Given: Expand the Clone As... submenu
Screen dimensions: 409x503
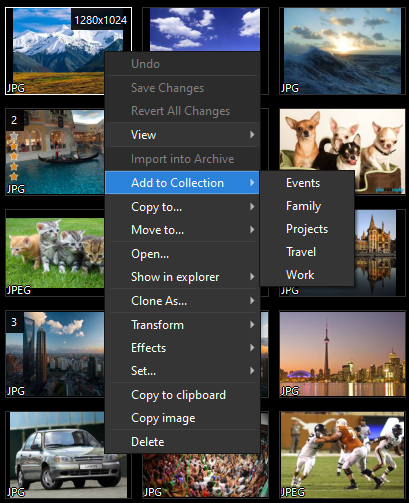Looking at the screenshot, I should (x=182, y=301).
